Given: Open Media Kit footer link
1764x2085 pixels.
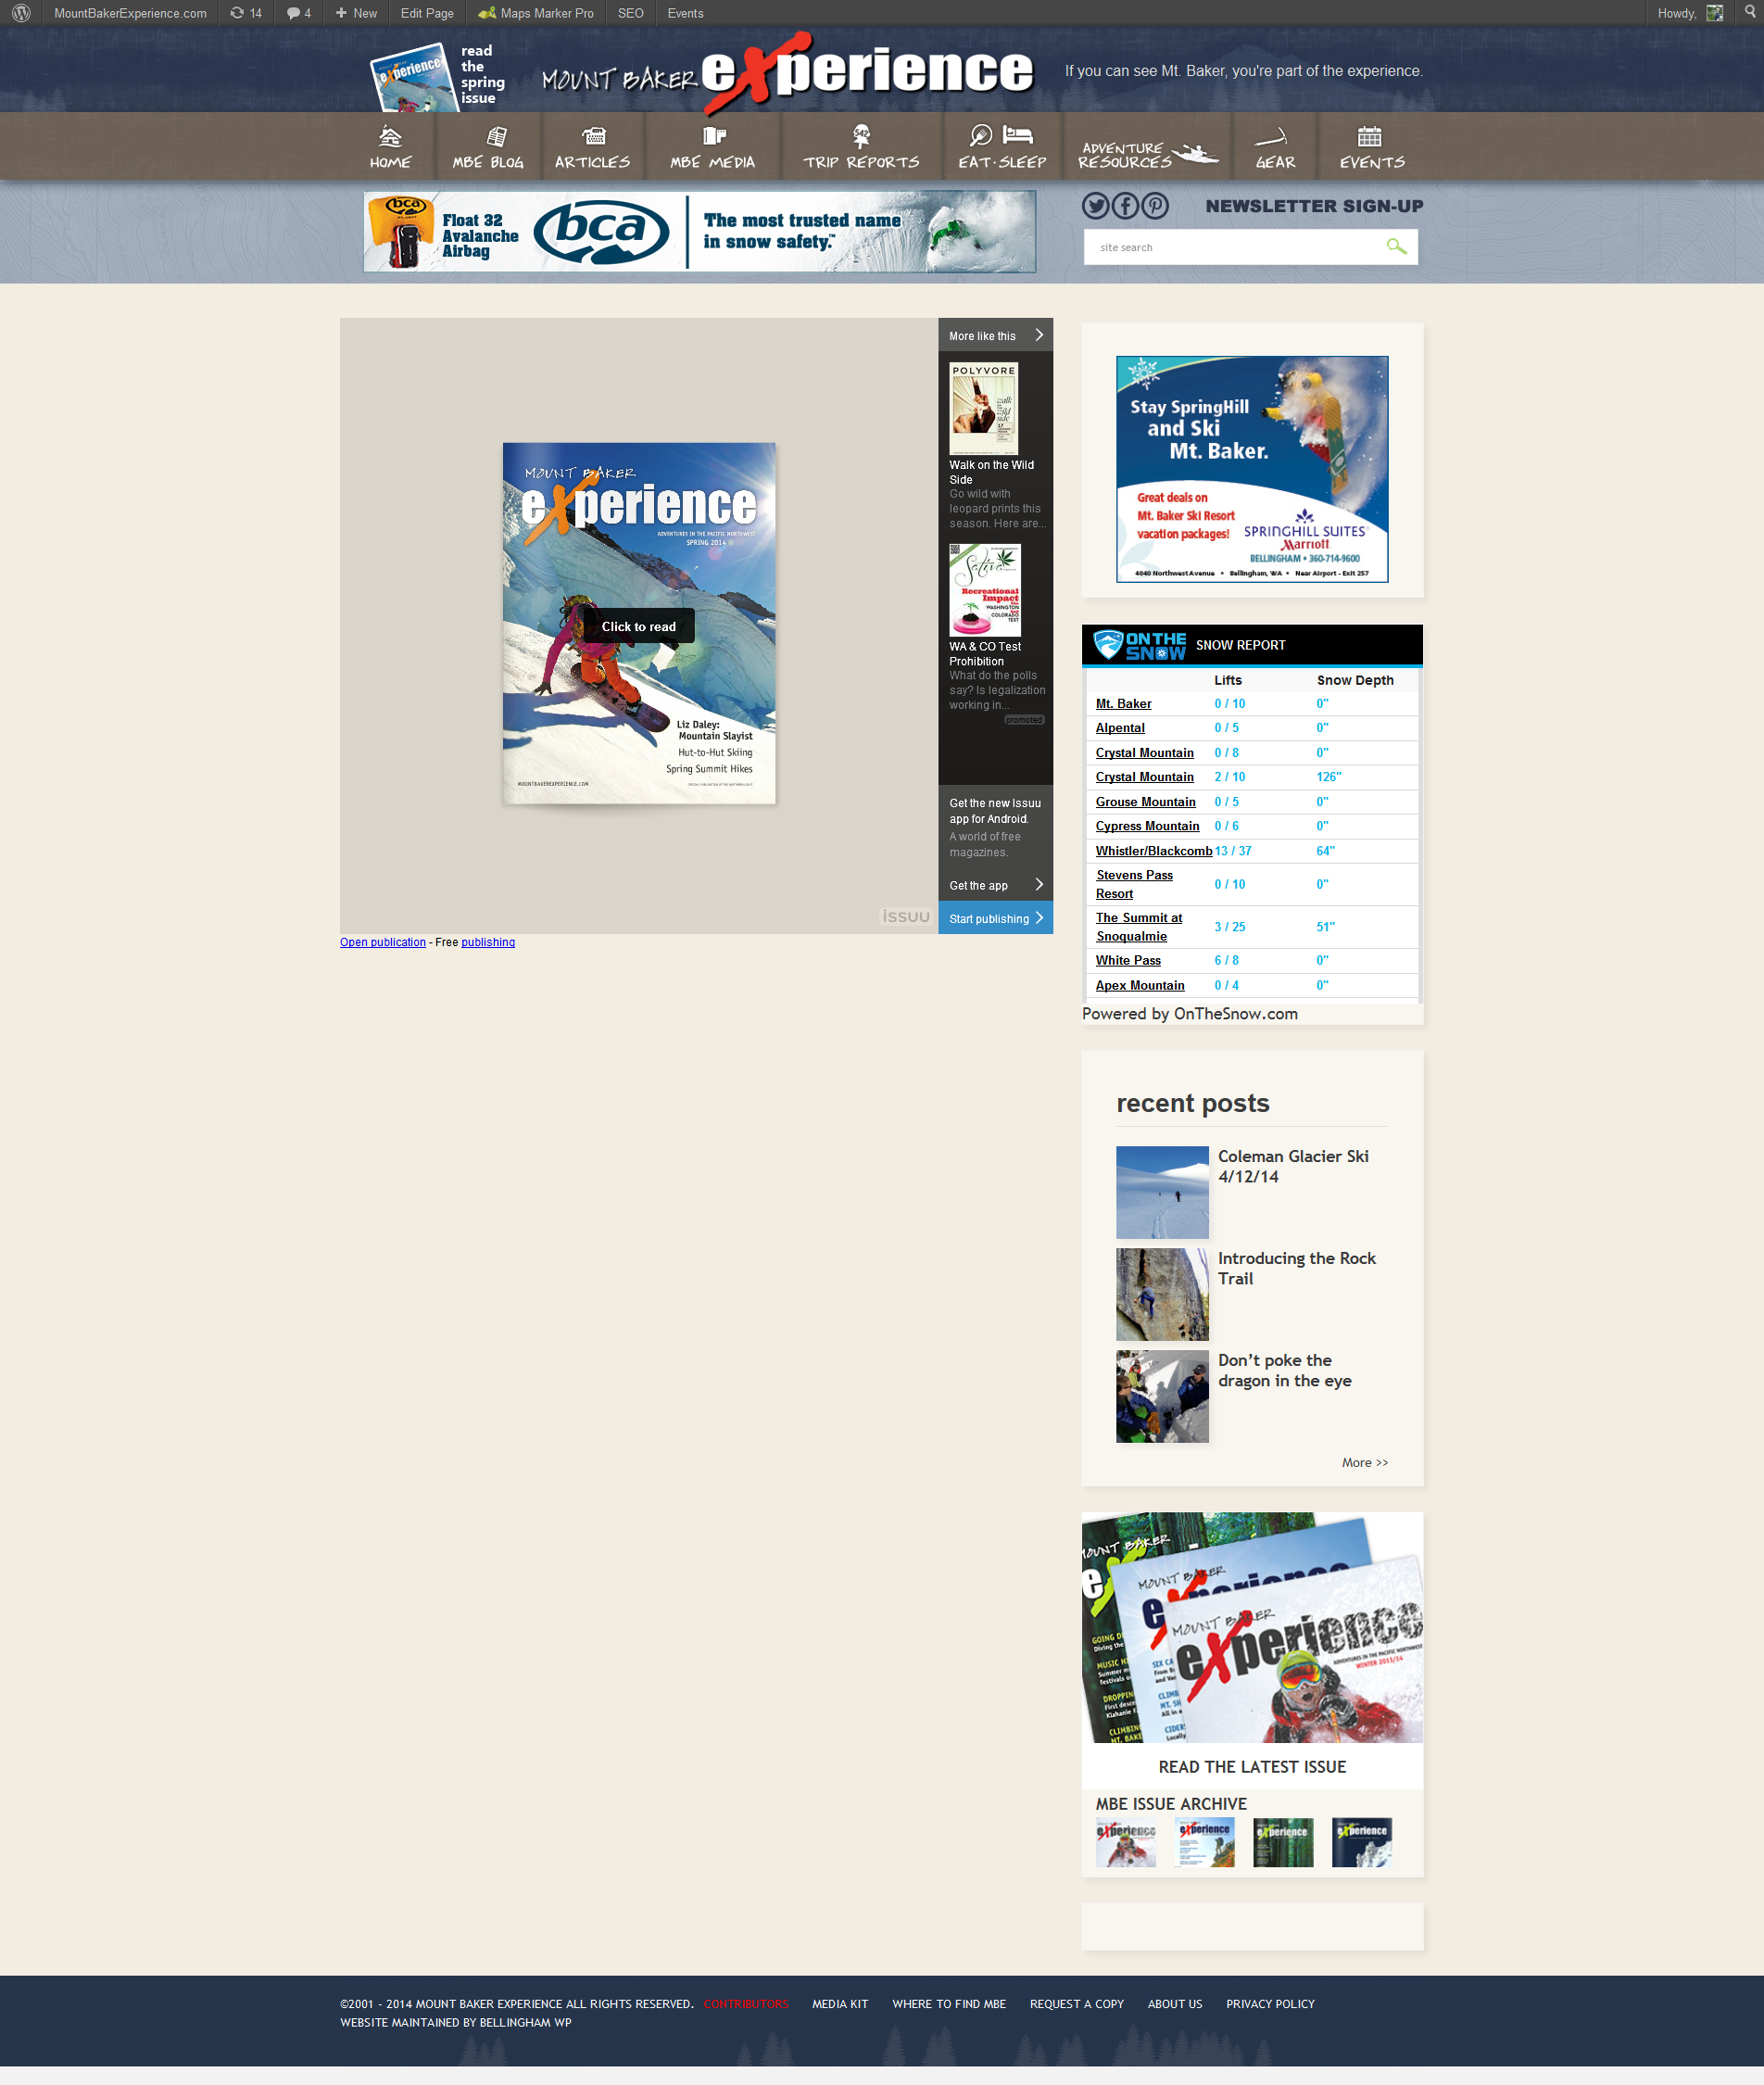Looking at the screenshot, I should (x=840, y=2004).
